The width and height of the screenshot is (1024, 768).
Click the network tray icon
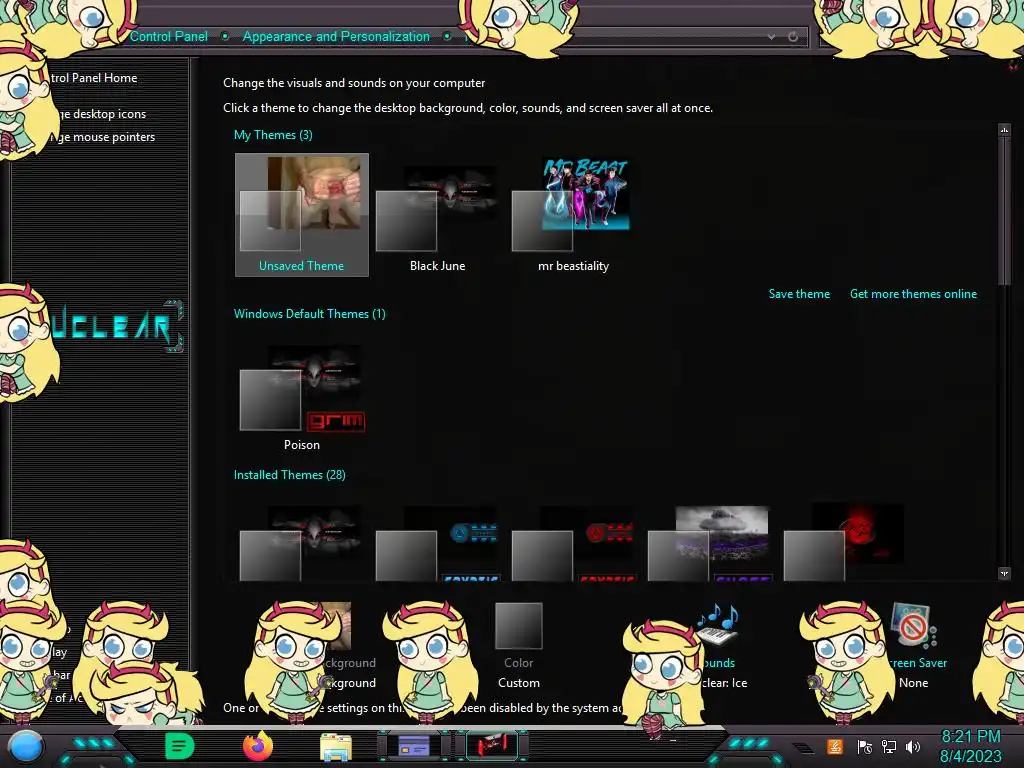889,746
